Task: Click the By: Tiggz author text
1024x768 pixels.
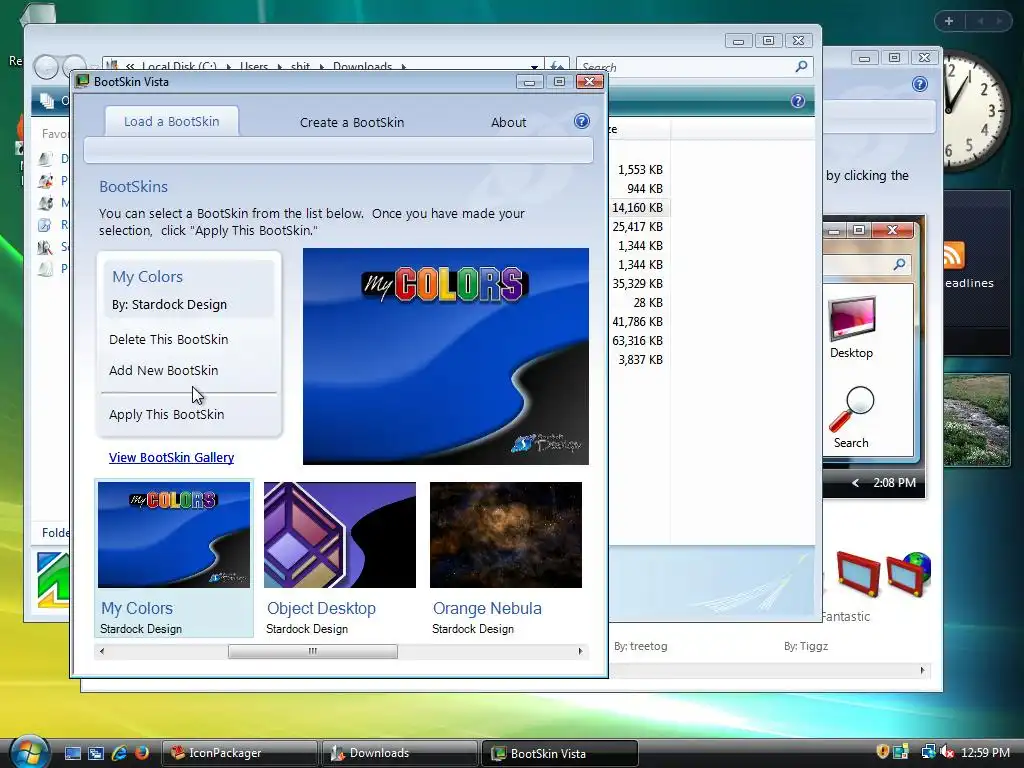Action: coord(806,646)
